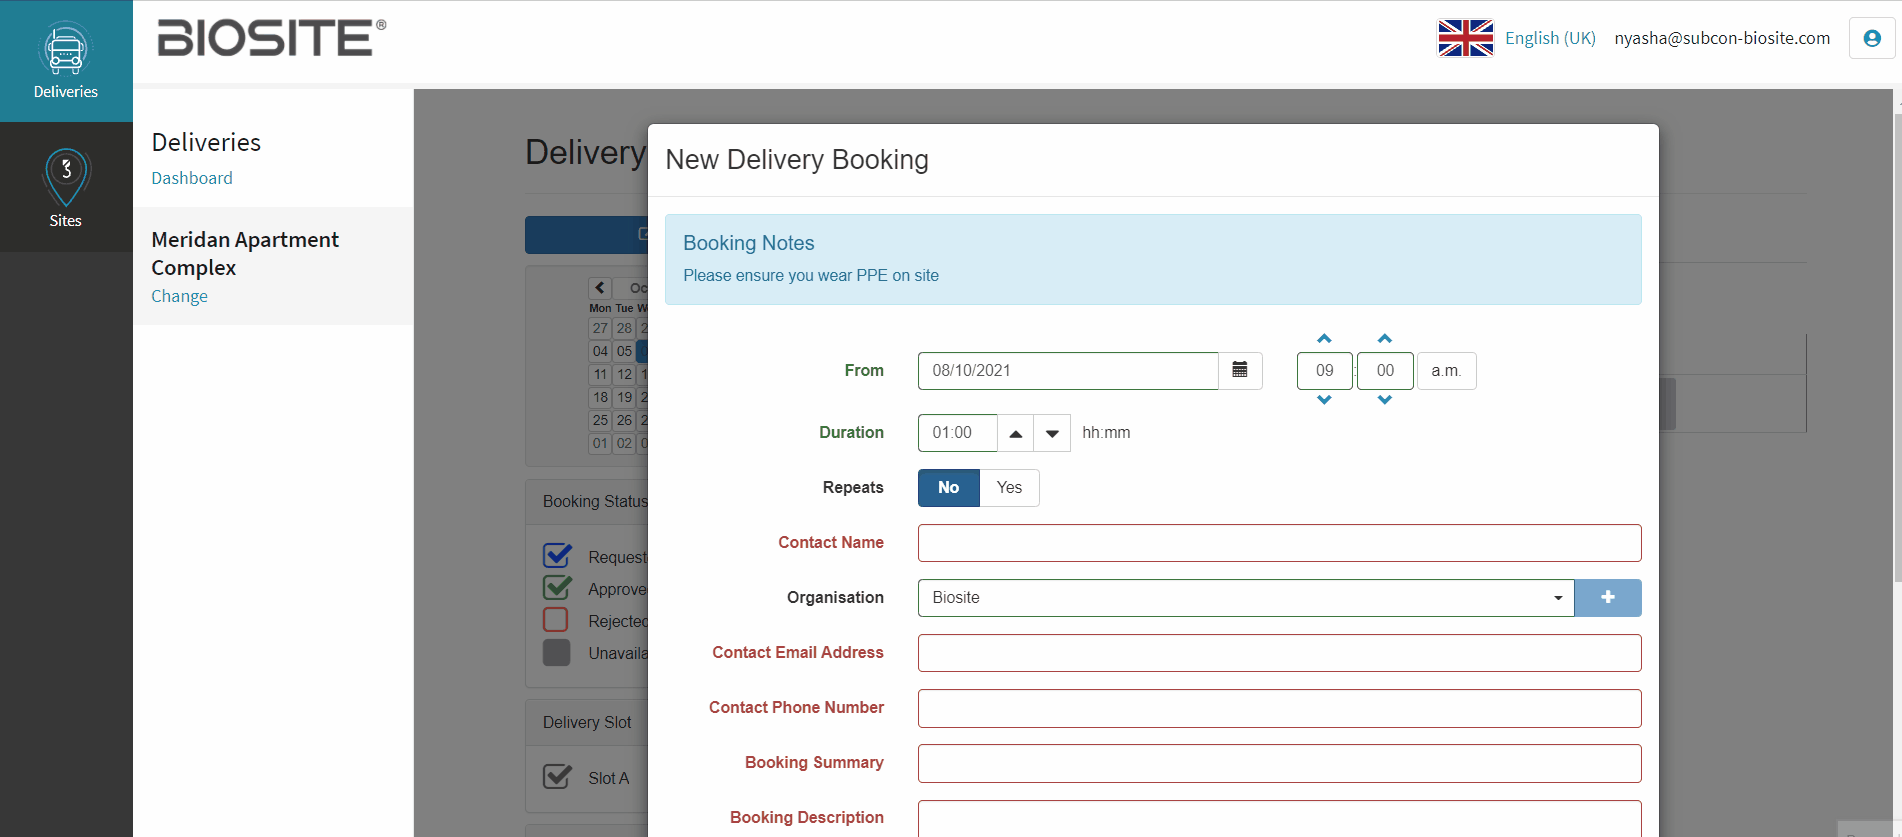Toggle the Unavailable status checkbox
Screen dimensions: 1902x837
556,652
